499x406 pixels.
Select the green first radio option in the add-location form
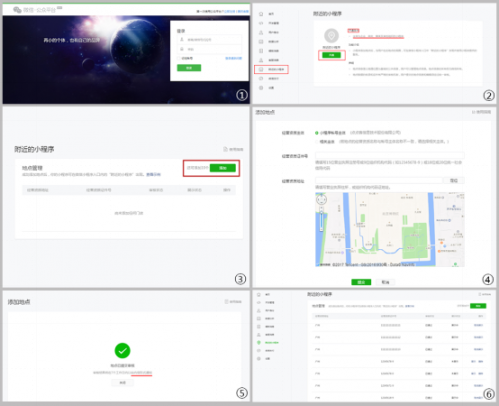(317, 133)
